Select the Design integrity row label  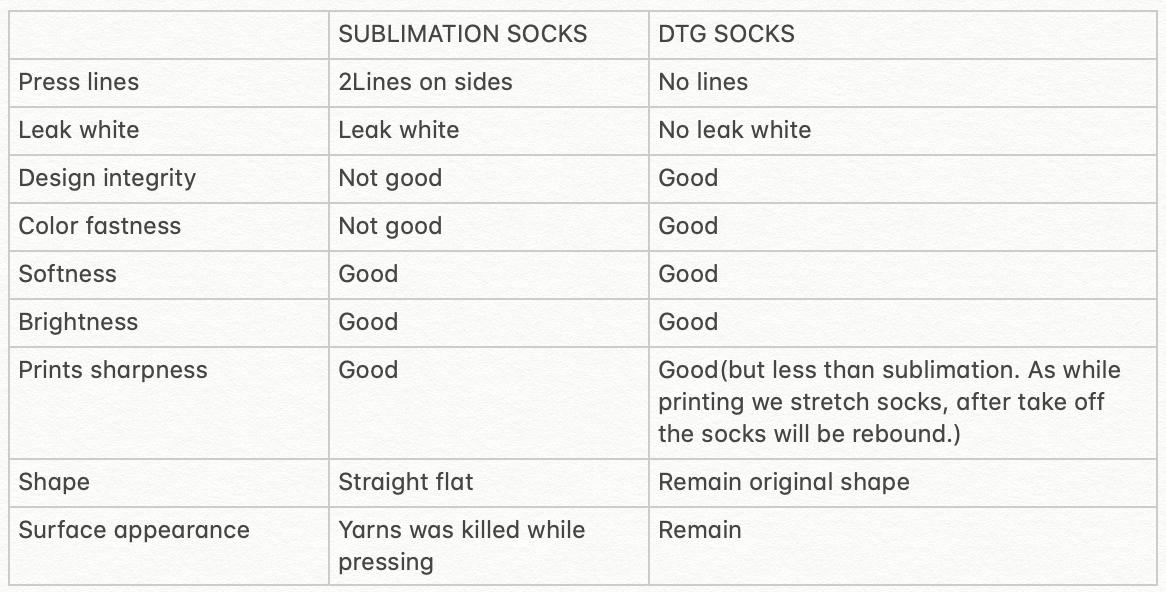coord(107,178)
